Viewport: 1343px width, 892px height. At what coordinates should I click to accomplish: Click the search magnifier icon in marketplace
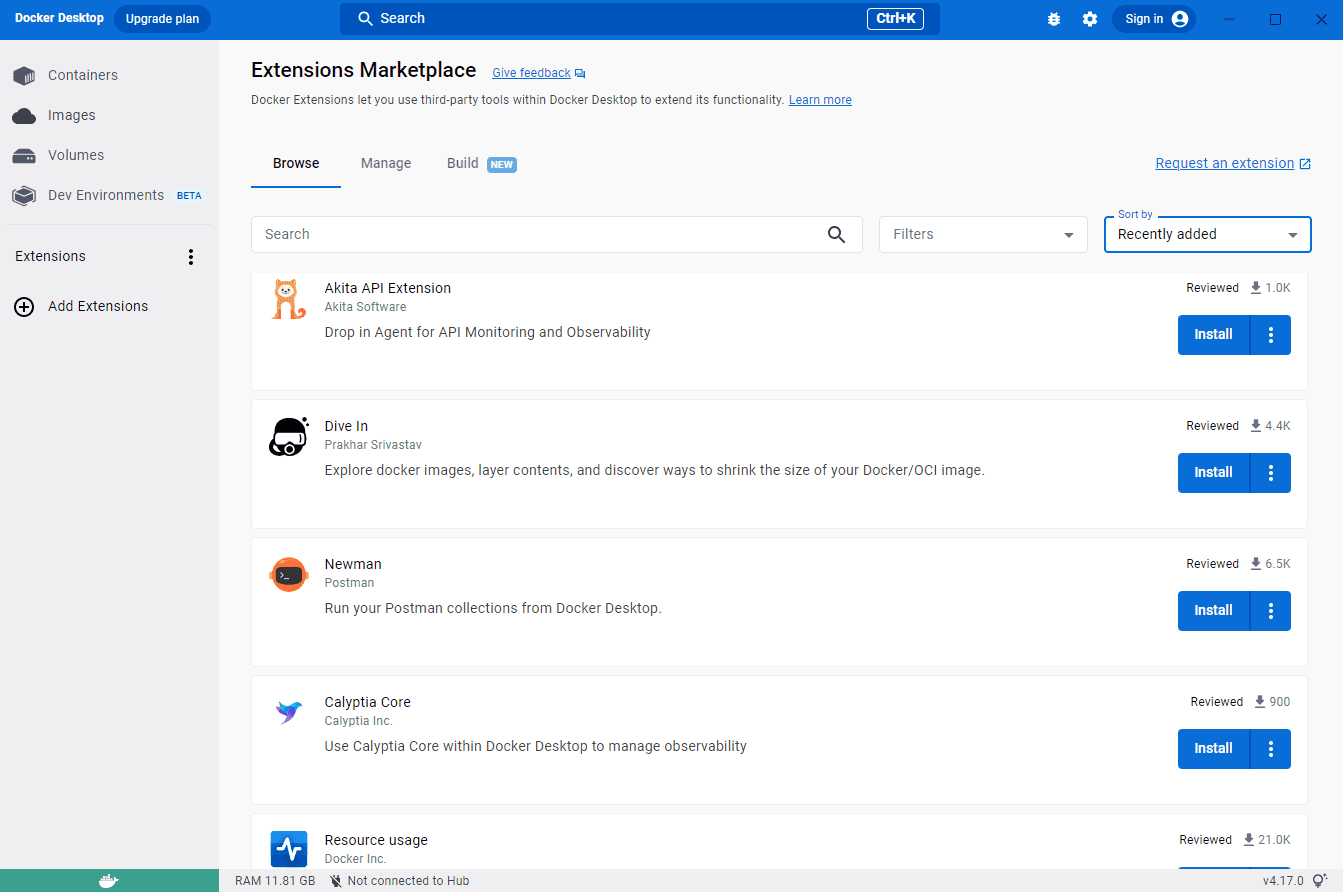(836, 234)
